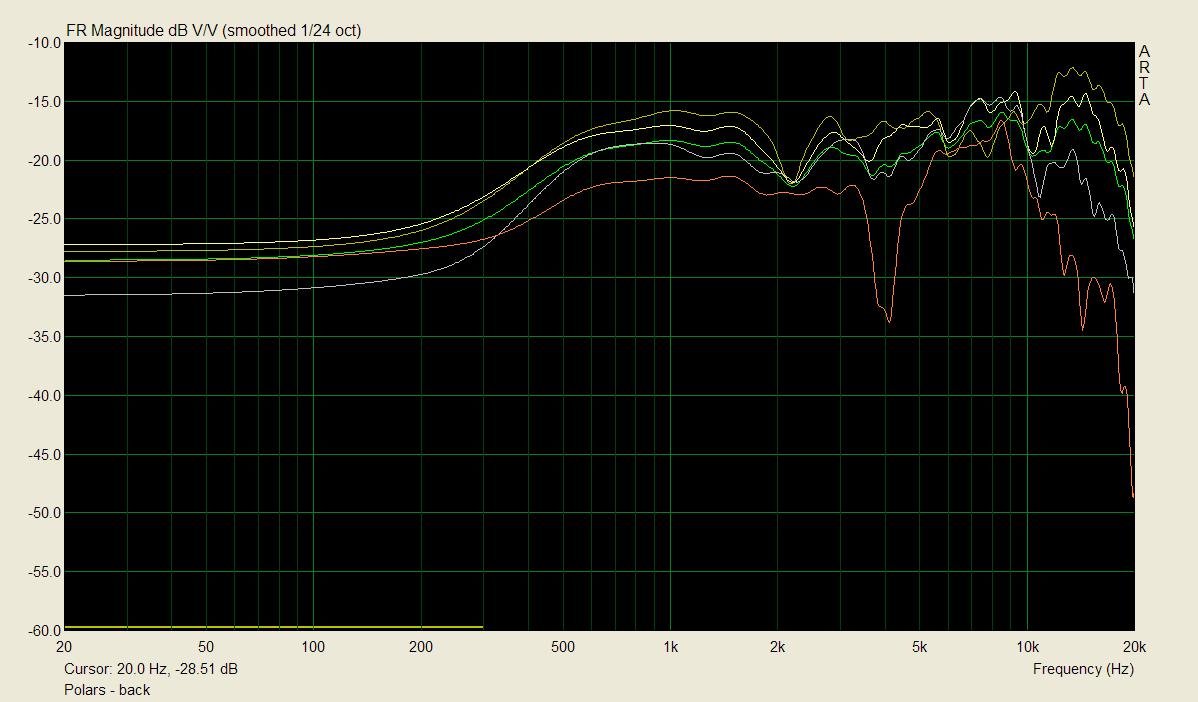Viewport: 1198px width, 702px height.
Task: Click the 'Polars - back' label
Action: (107, 690)
